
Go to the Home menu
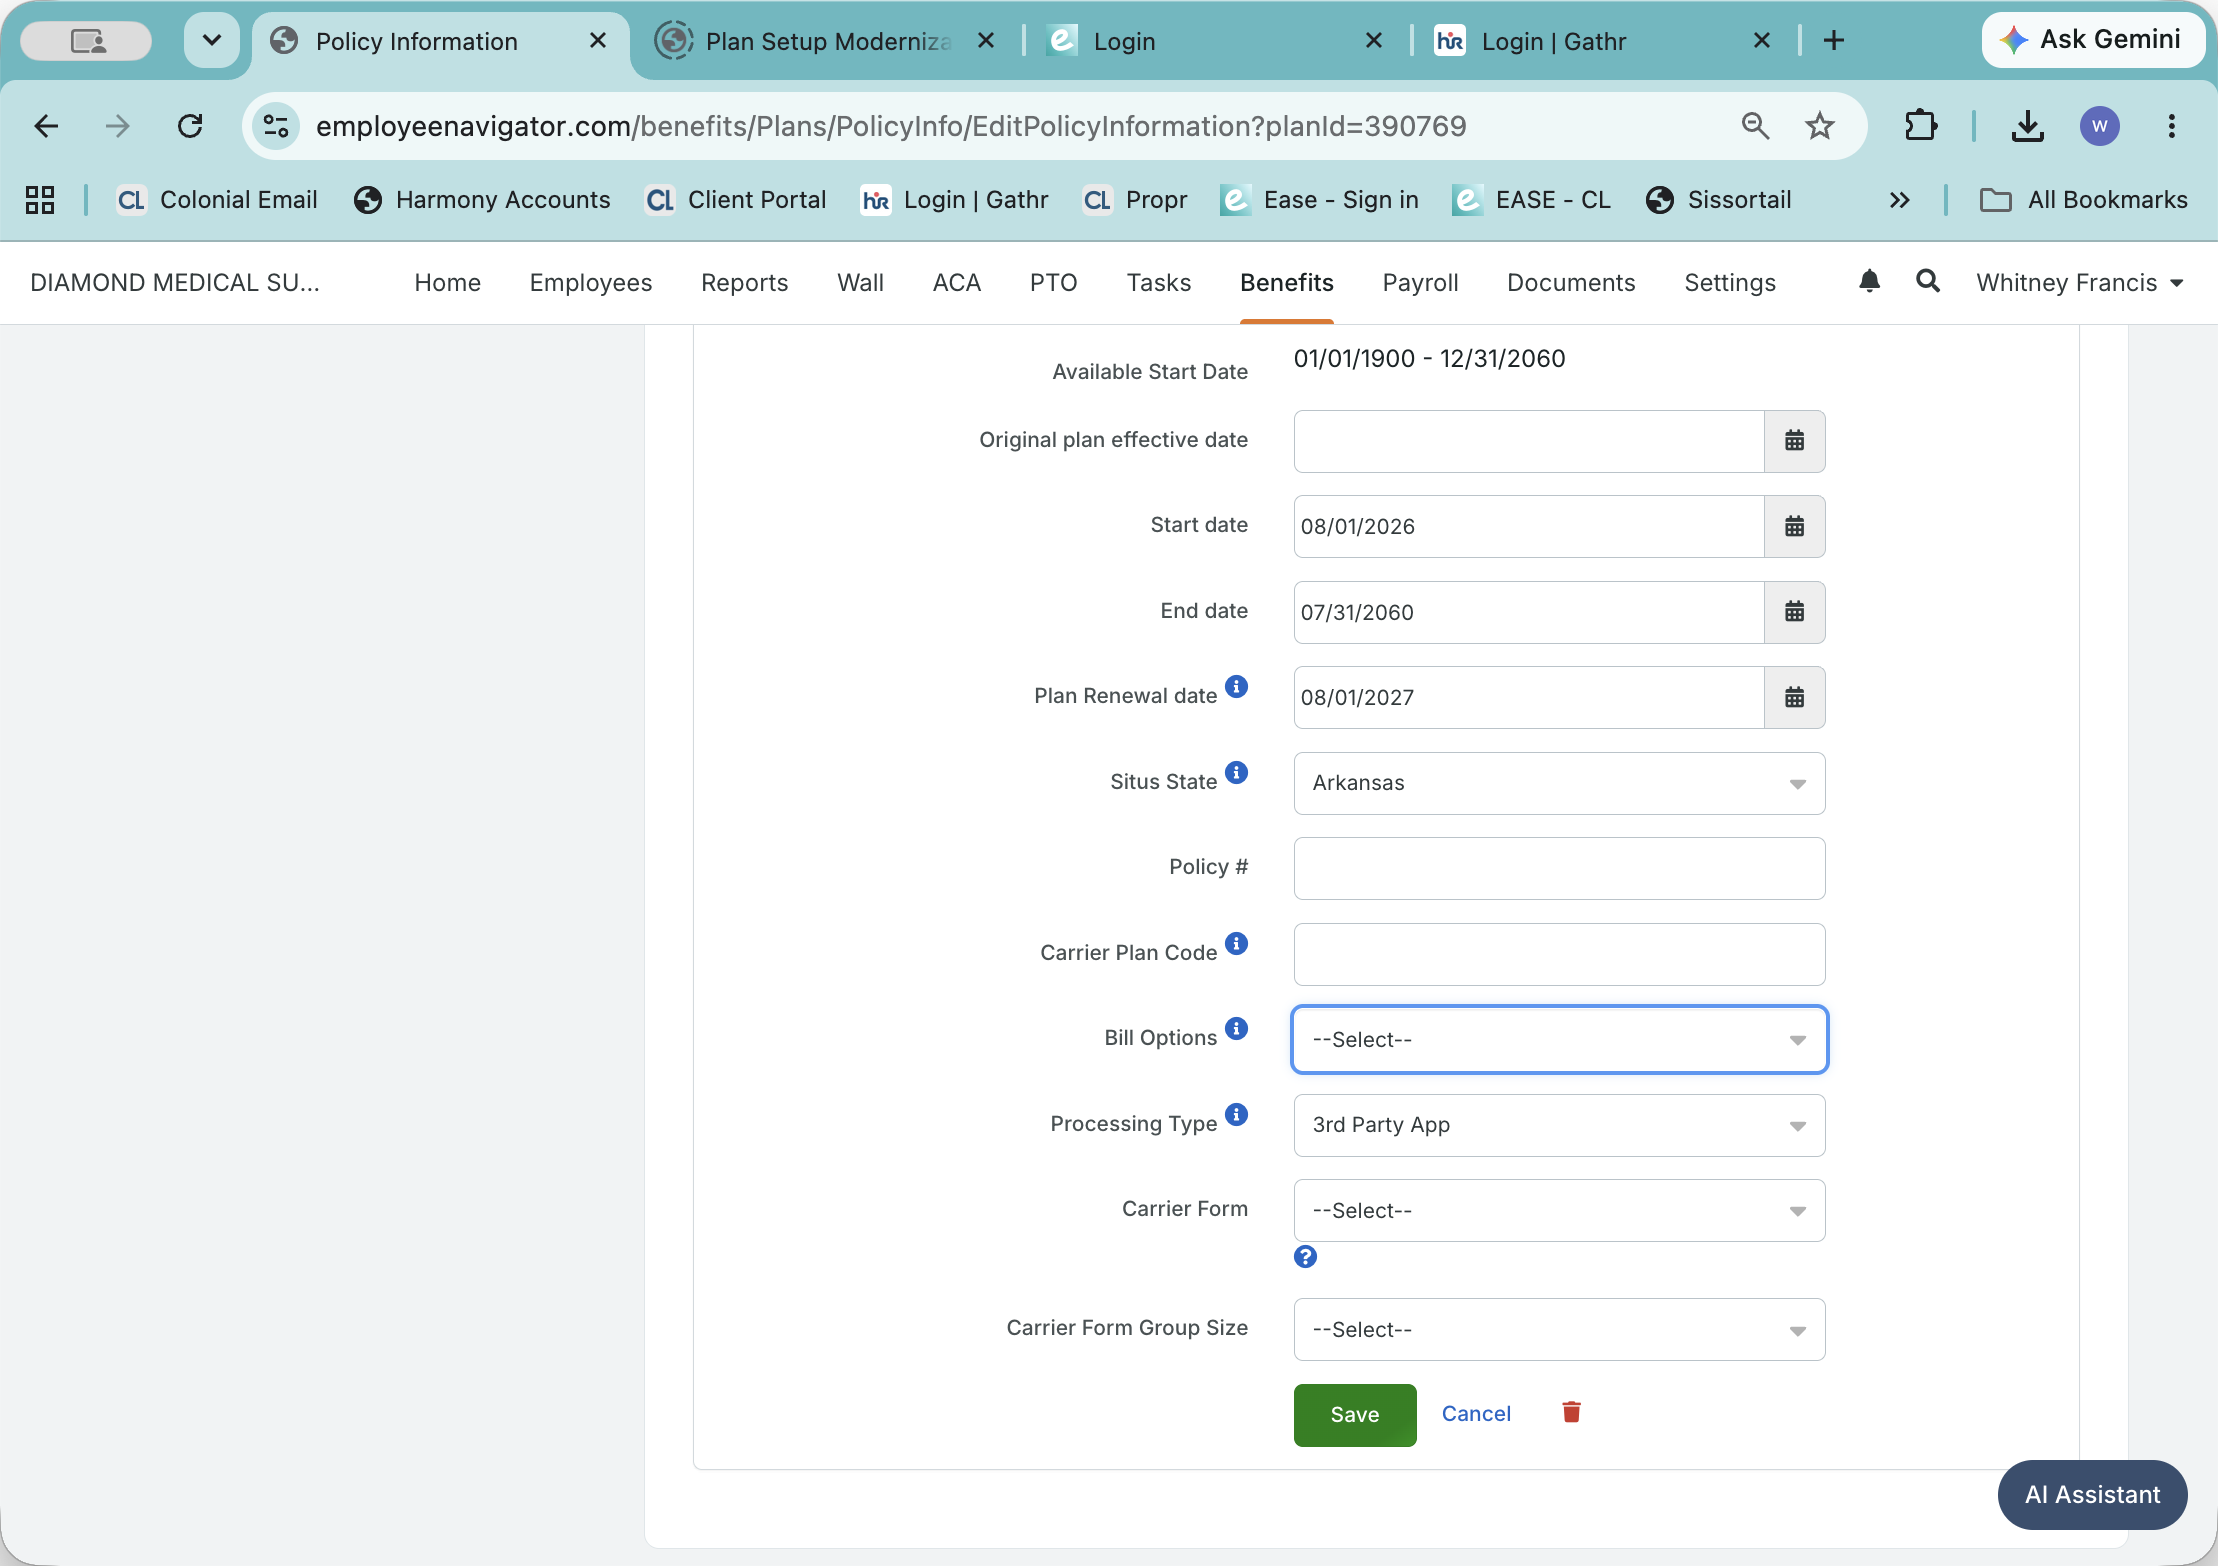[447, 283]
